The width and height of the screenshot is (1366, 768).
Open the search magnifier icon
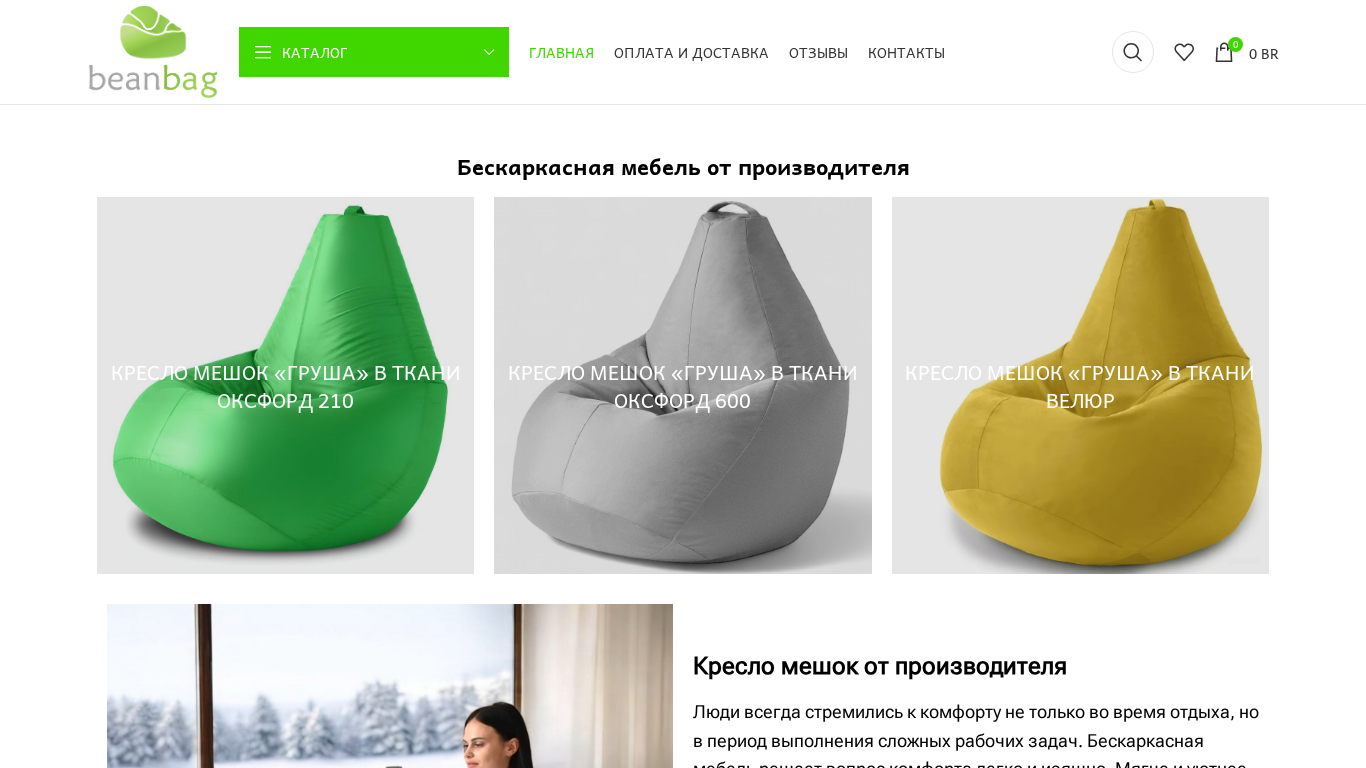(1132, 52)
